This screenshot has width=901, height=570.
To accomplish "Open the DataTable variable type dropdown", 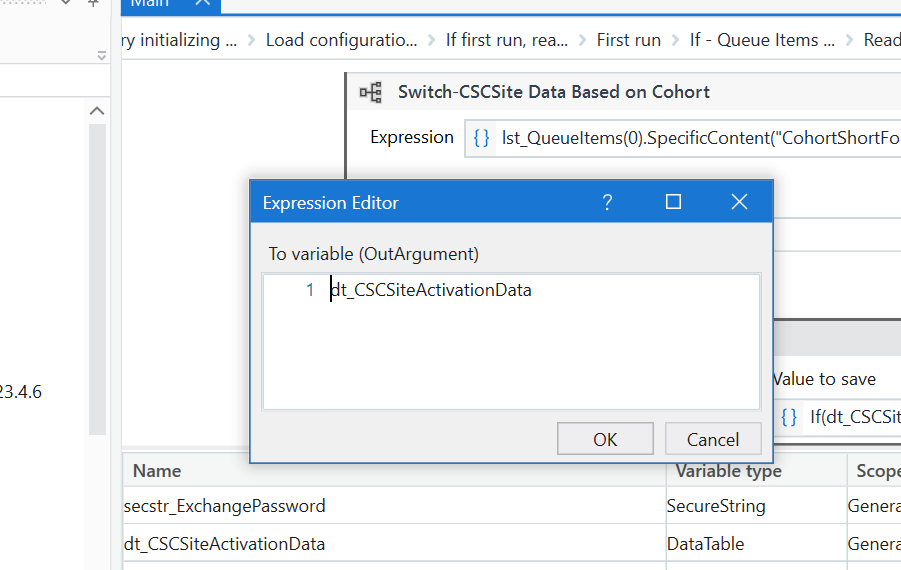I will coord(755,544).
